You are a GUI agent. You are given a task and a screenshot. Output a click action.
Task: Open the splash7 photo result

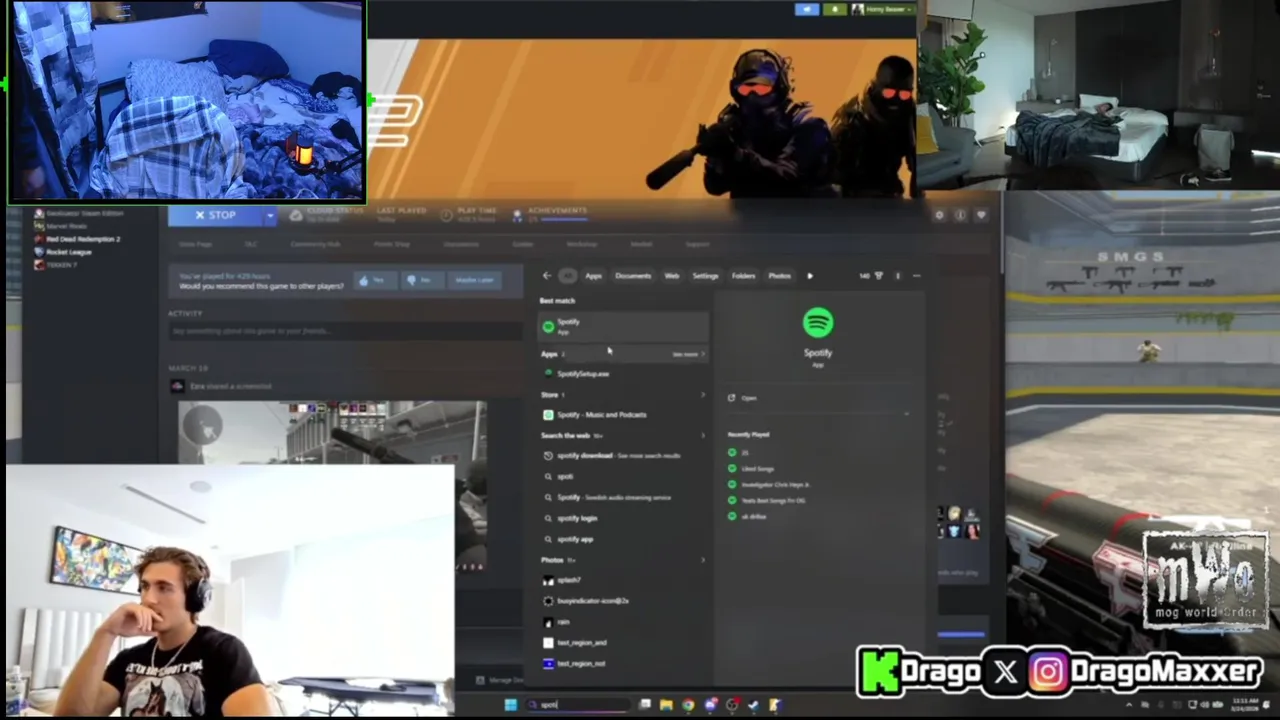[624, 580]
